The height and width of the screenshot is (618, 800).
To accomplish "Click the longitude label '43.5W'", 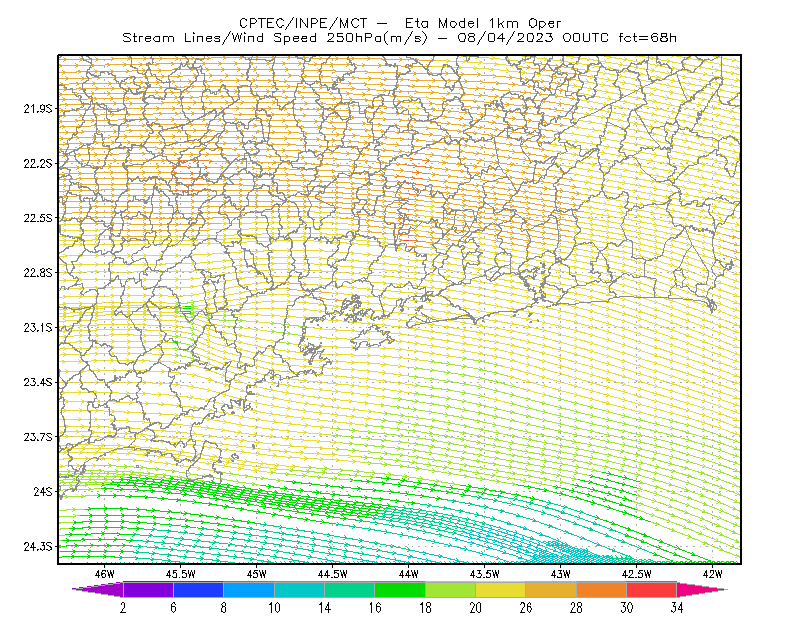I will 485,574.
